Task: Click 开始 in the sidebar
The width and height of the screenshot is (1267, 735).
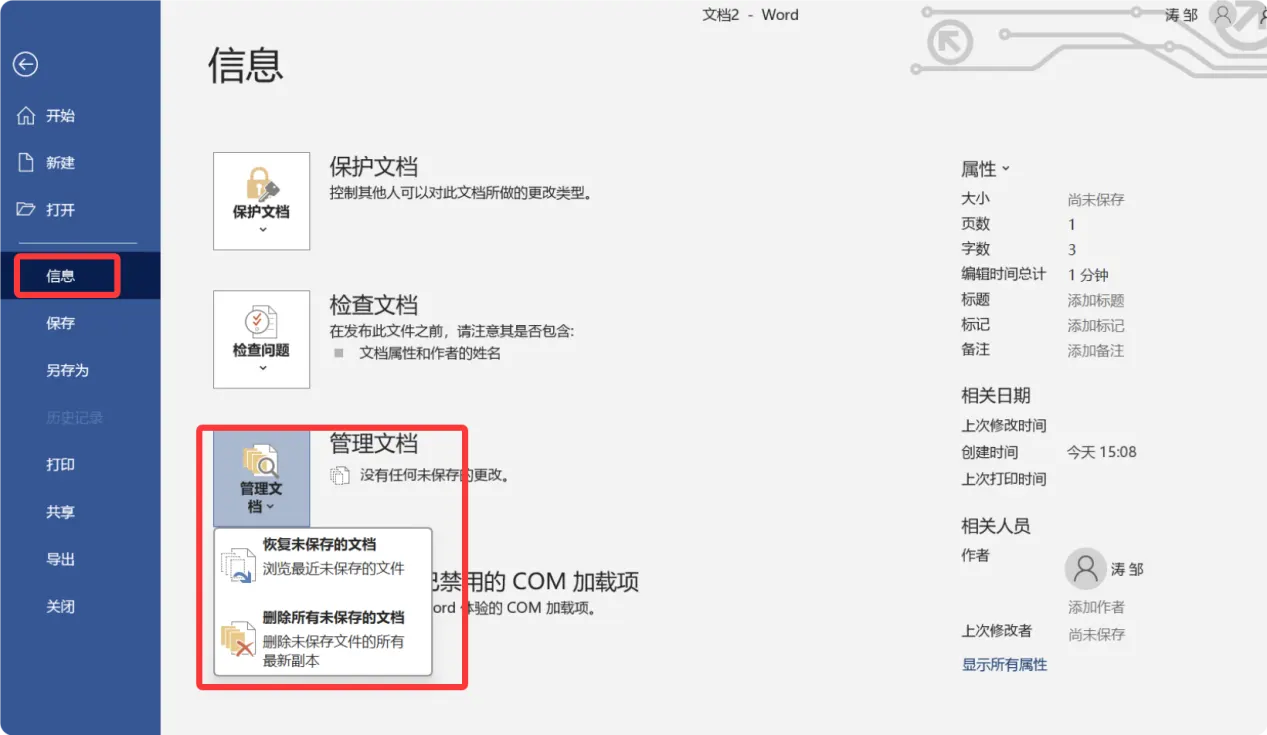Action: tap(80, 116)
